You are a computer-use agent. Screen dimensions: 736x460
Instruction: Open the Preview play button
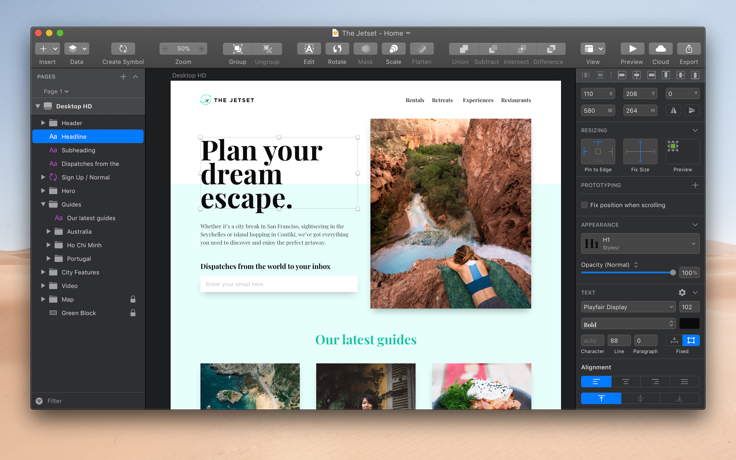pos(632,49)
